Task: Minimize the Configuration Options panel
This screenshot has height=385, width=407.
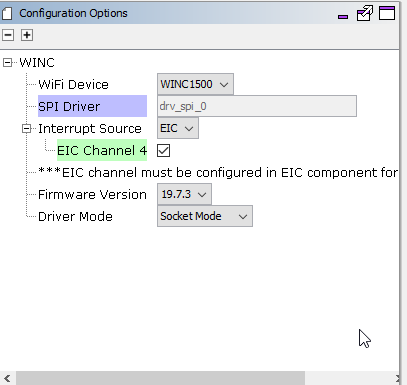Action: [343, 16]
